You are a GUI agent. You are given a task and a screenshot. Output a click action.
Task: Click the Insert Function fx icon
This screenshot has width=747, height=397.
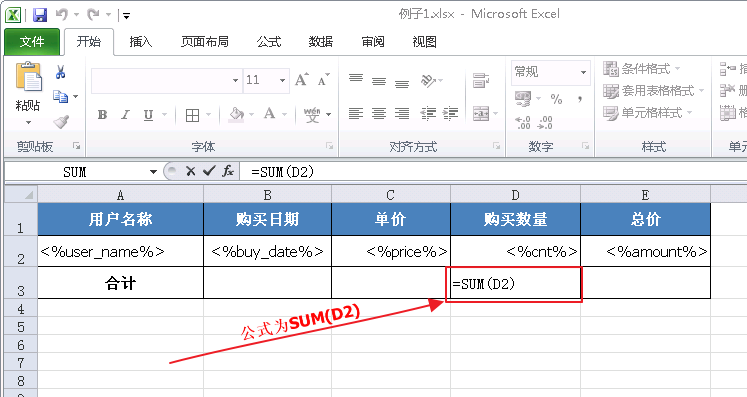[x=228, y=171]
